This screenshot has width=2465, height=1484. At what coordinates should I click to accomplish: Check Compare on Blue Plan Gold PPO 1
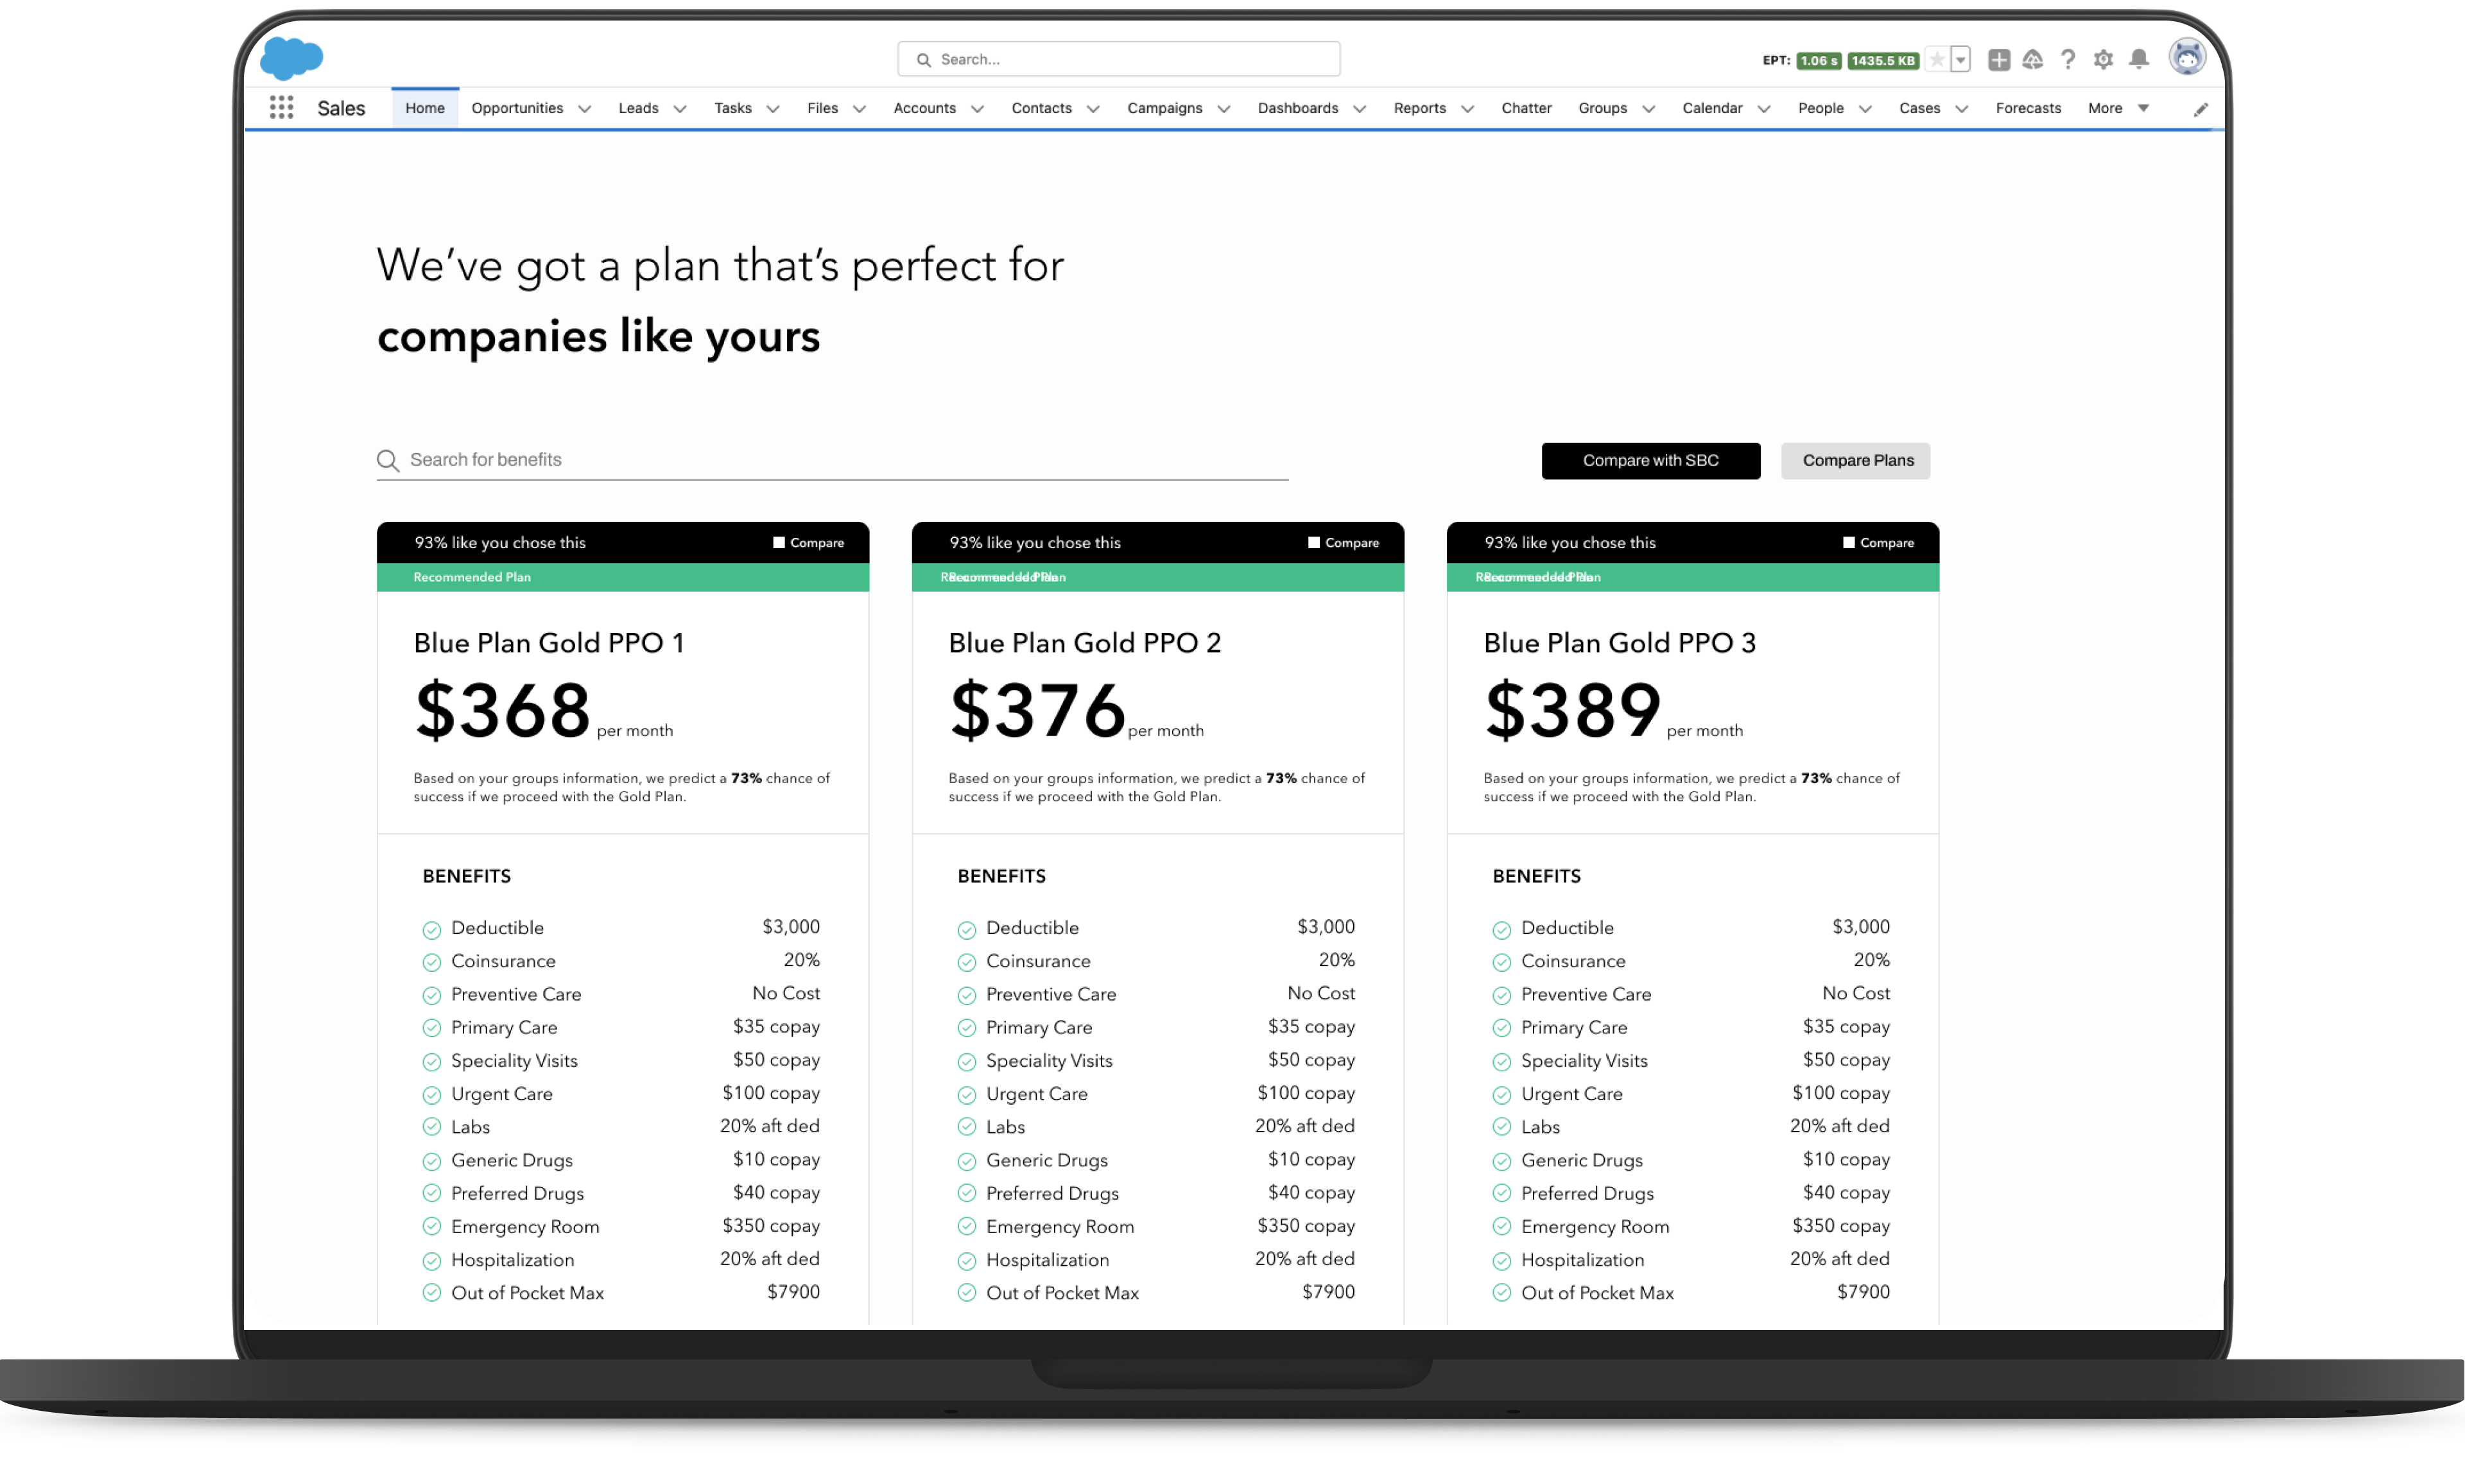778,543
